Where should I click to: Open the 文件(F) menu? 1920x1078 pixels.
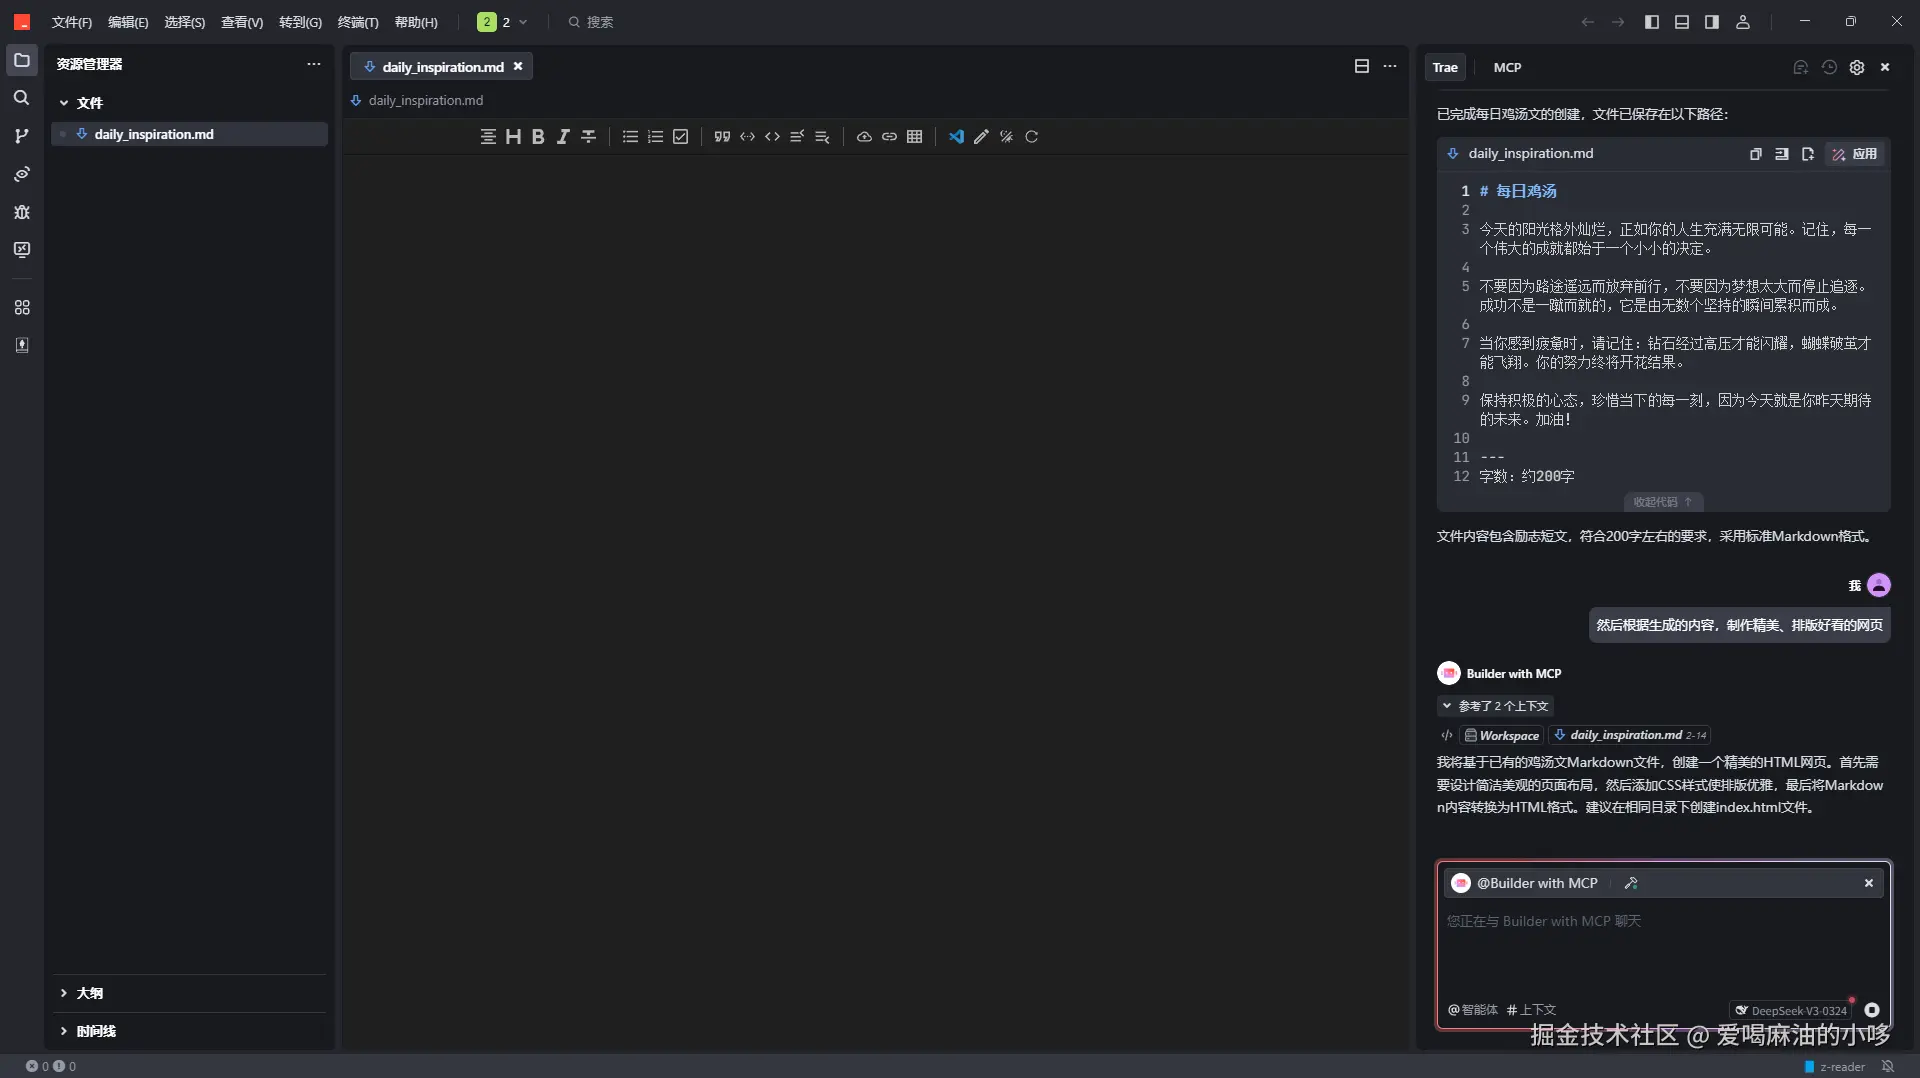click(71, 22)
